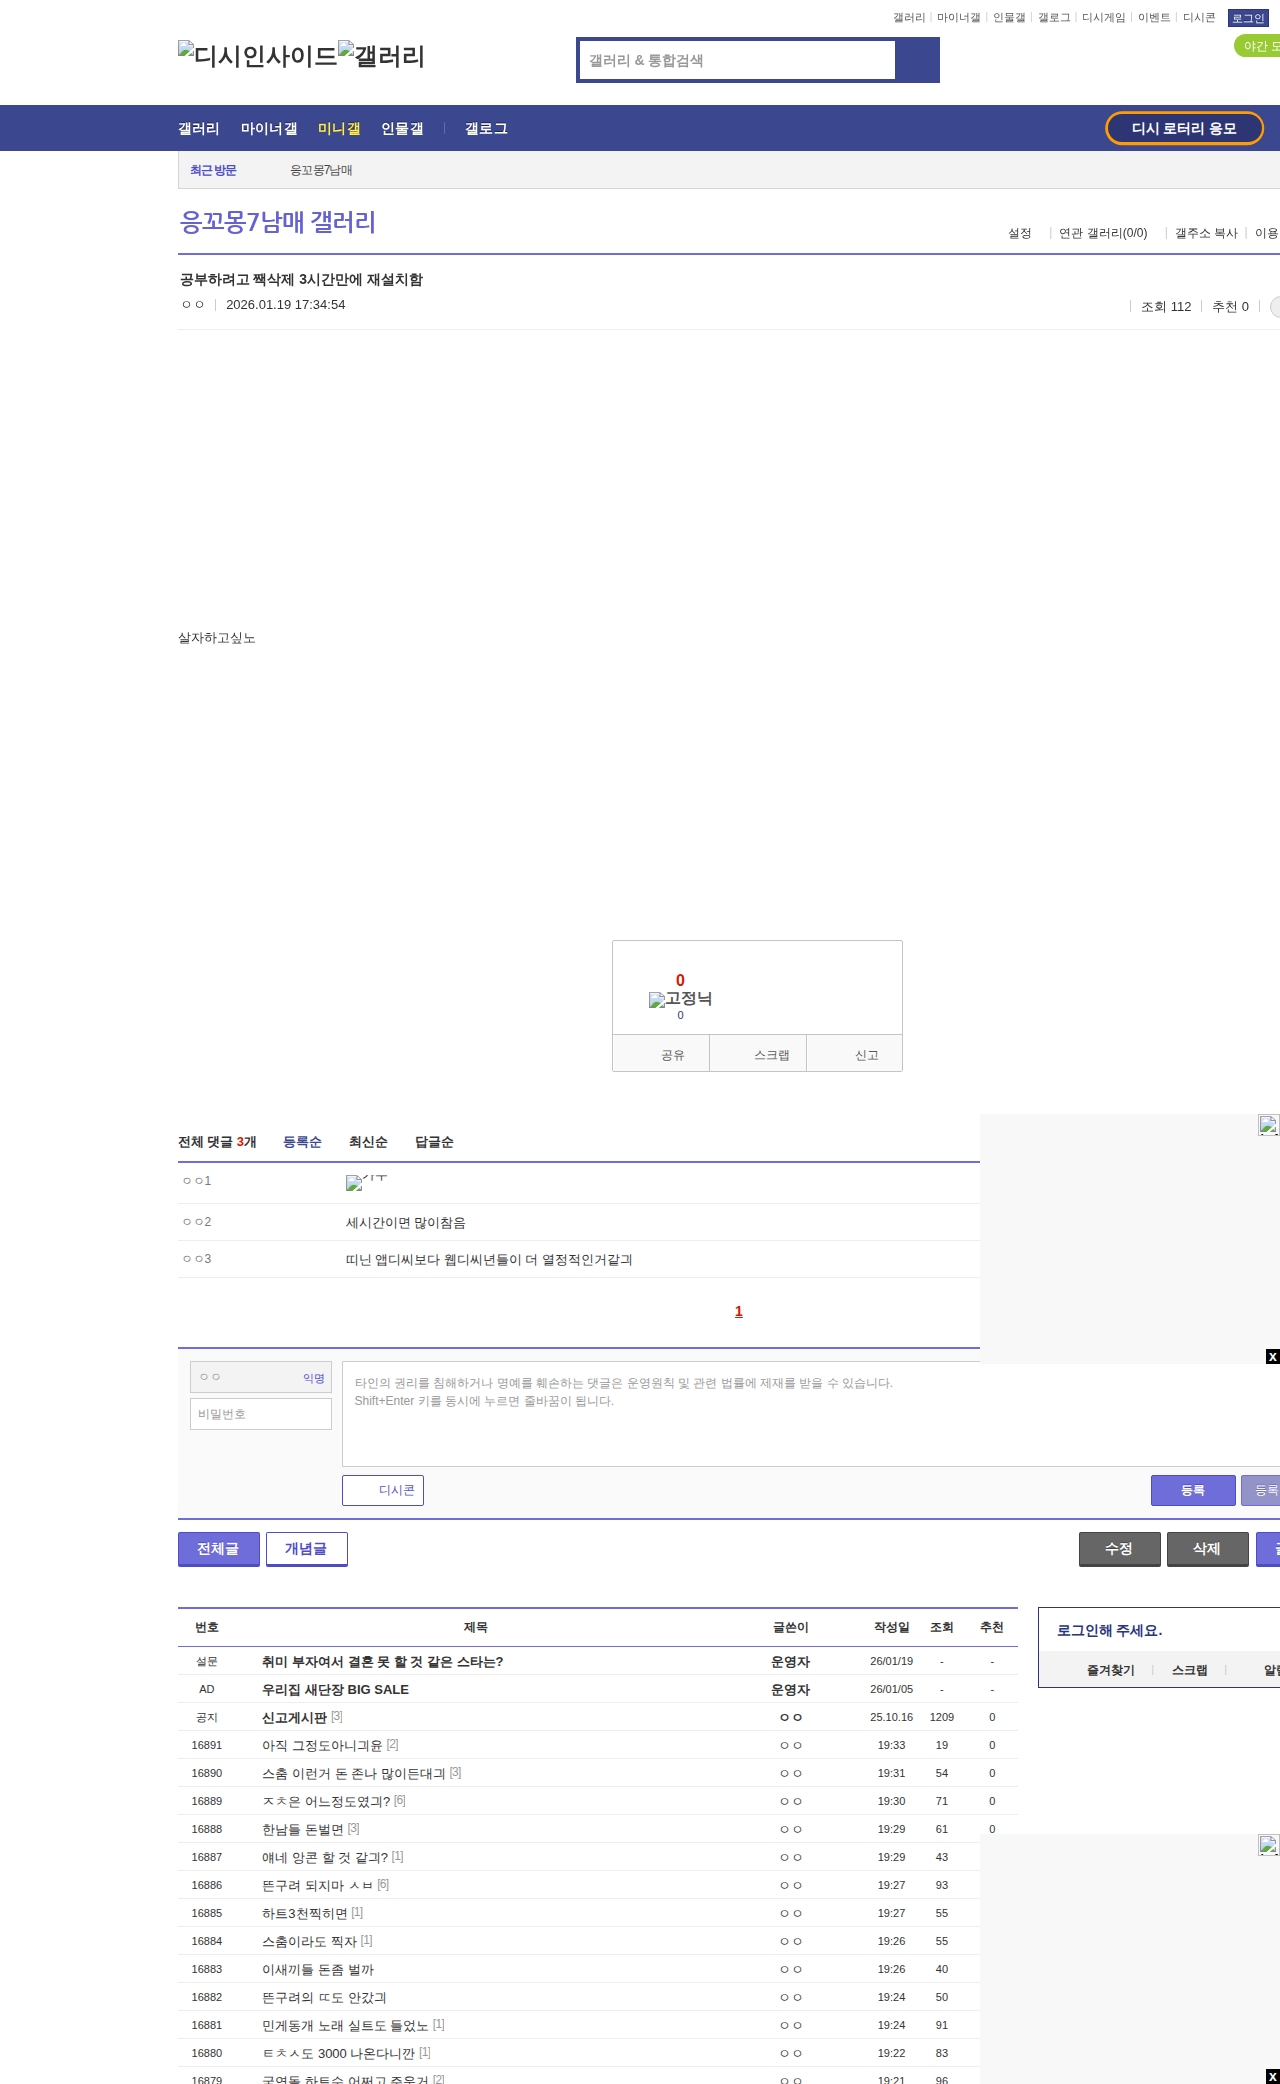This screenshot has height=2084, width=1280.
Task: Toggle the 야간 모드 night mode switch
Action: tap(1258, 46)
